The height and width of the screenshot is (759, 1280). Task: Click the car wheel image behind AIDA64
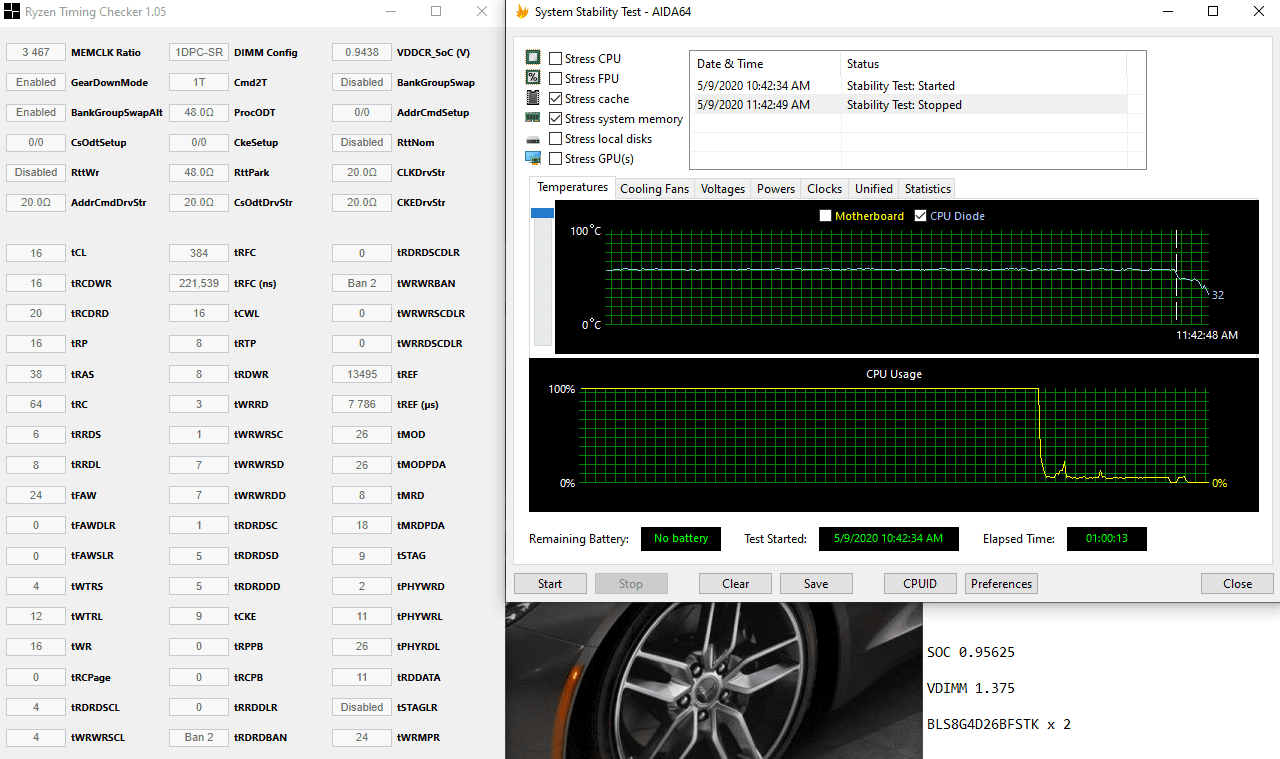pyautogui.click(x=714, y=680)
